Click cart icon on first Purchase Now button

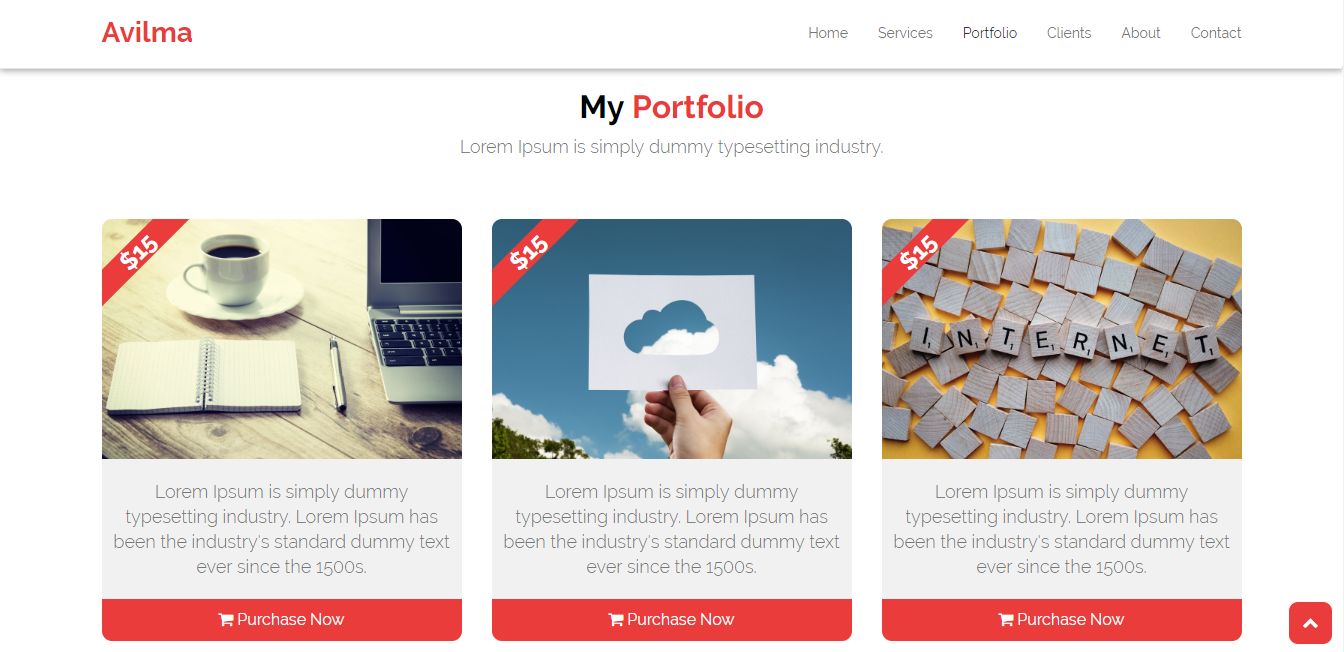pyautogui.click(x=226, y=620)
